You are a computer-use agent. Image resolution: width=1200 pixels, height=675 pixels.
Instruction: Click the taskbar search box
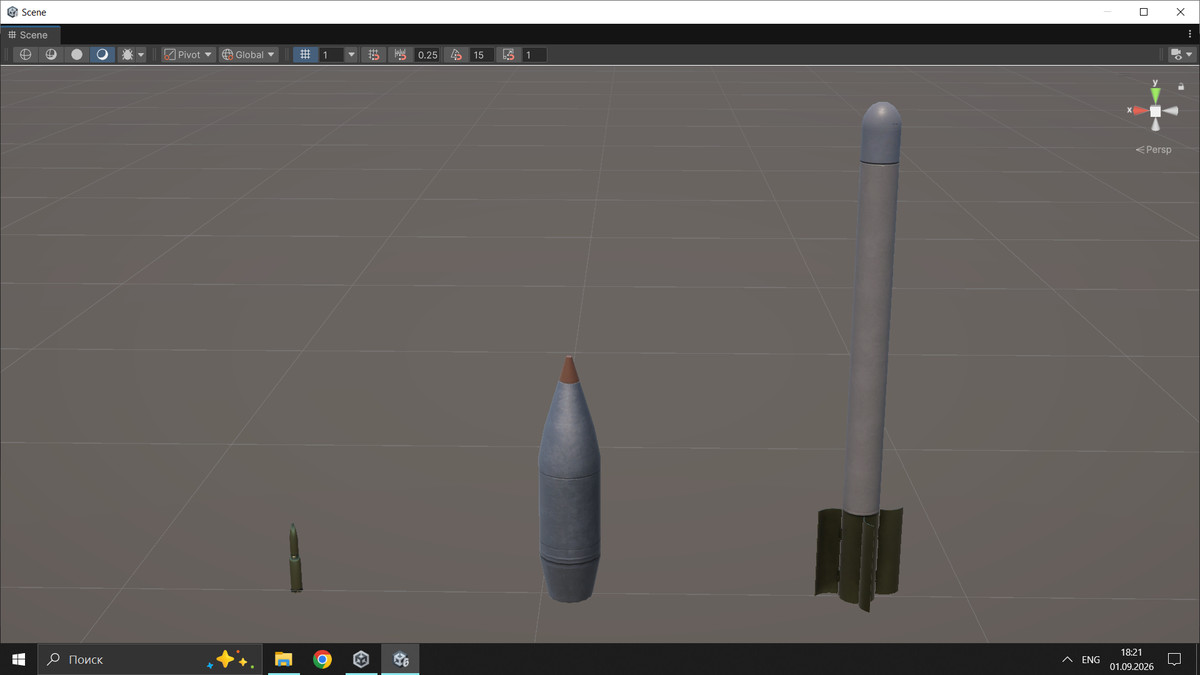[150, 659]
